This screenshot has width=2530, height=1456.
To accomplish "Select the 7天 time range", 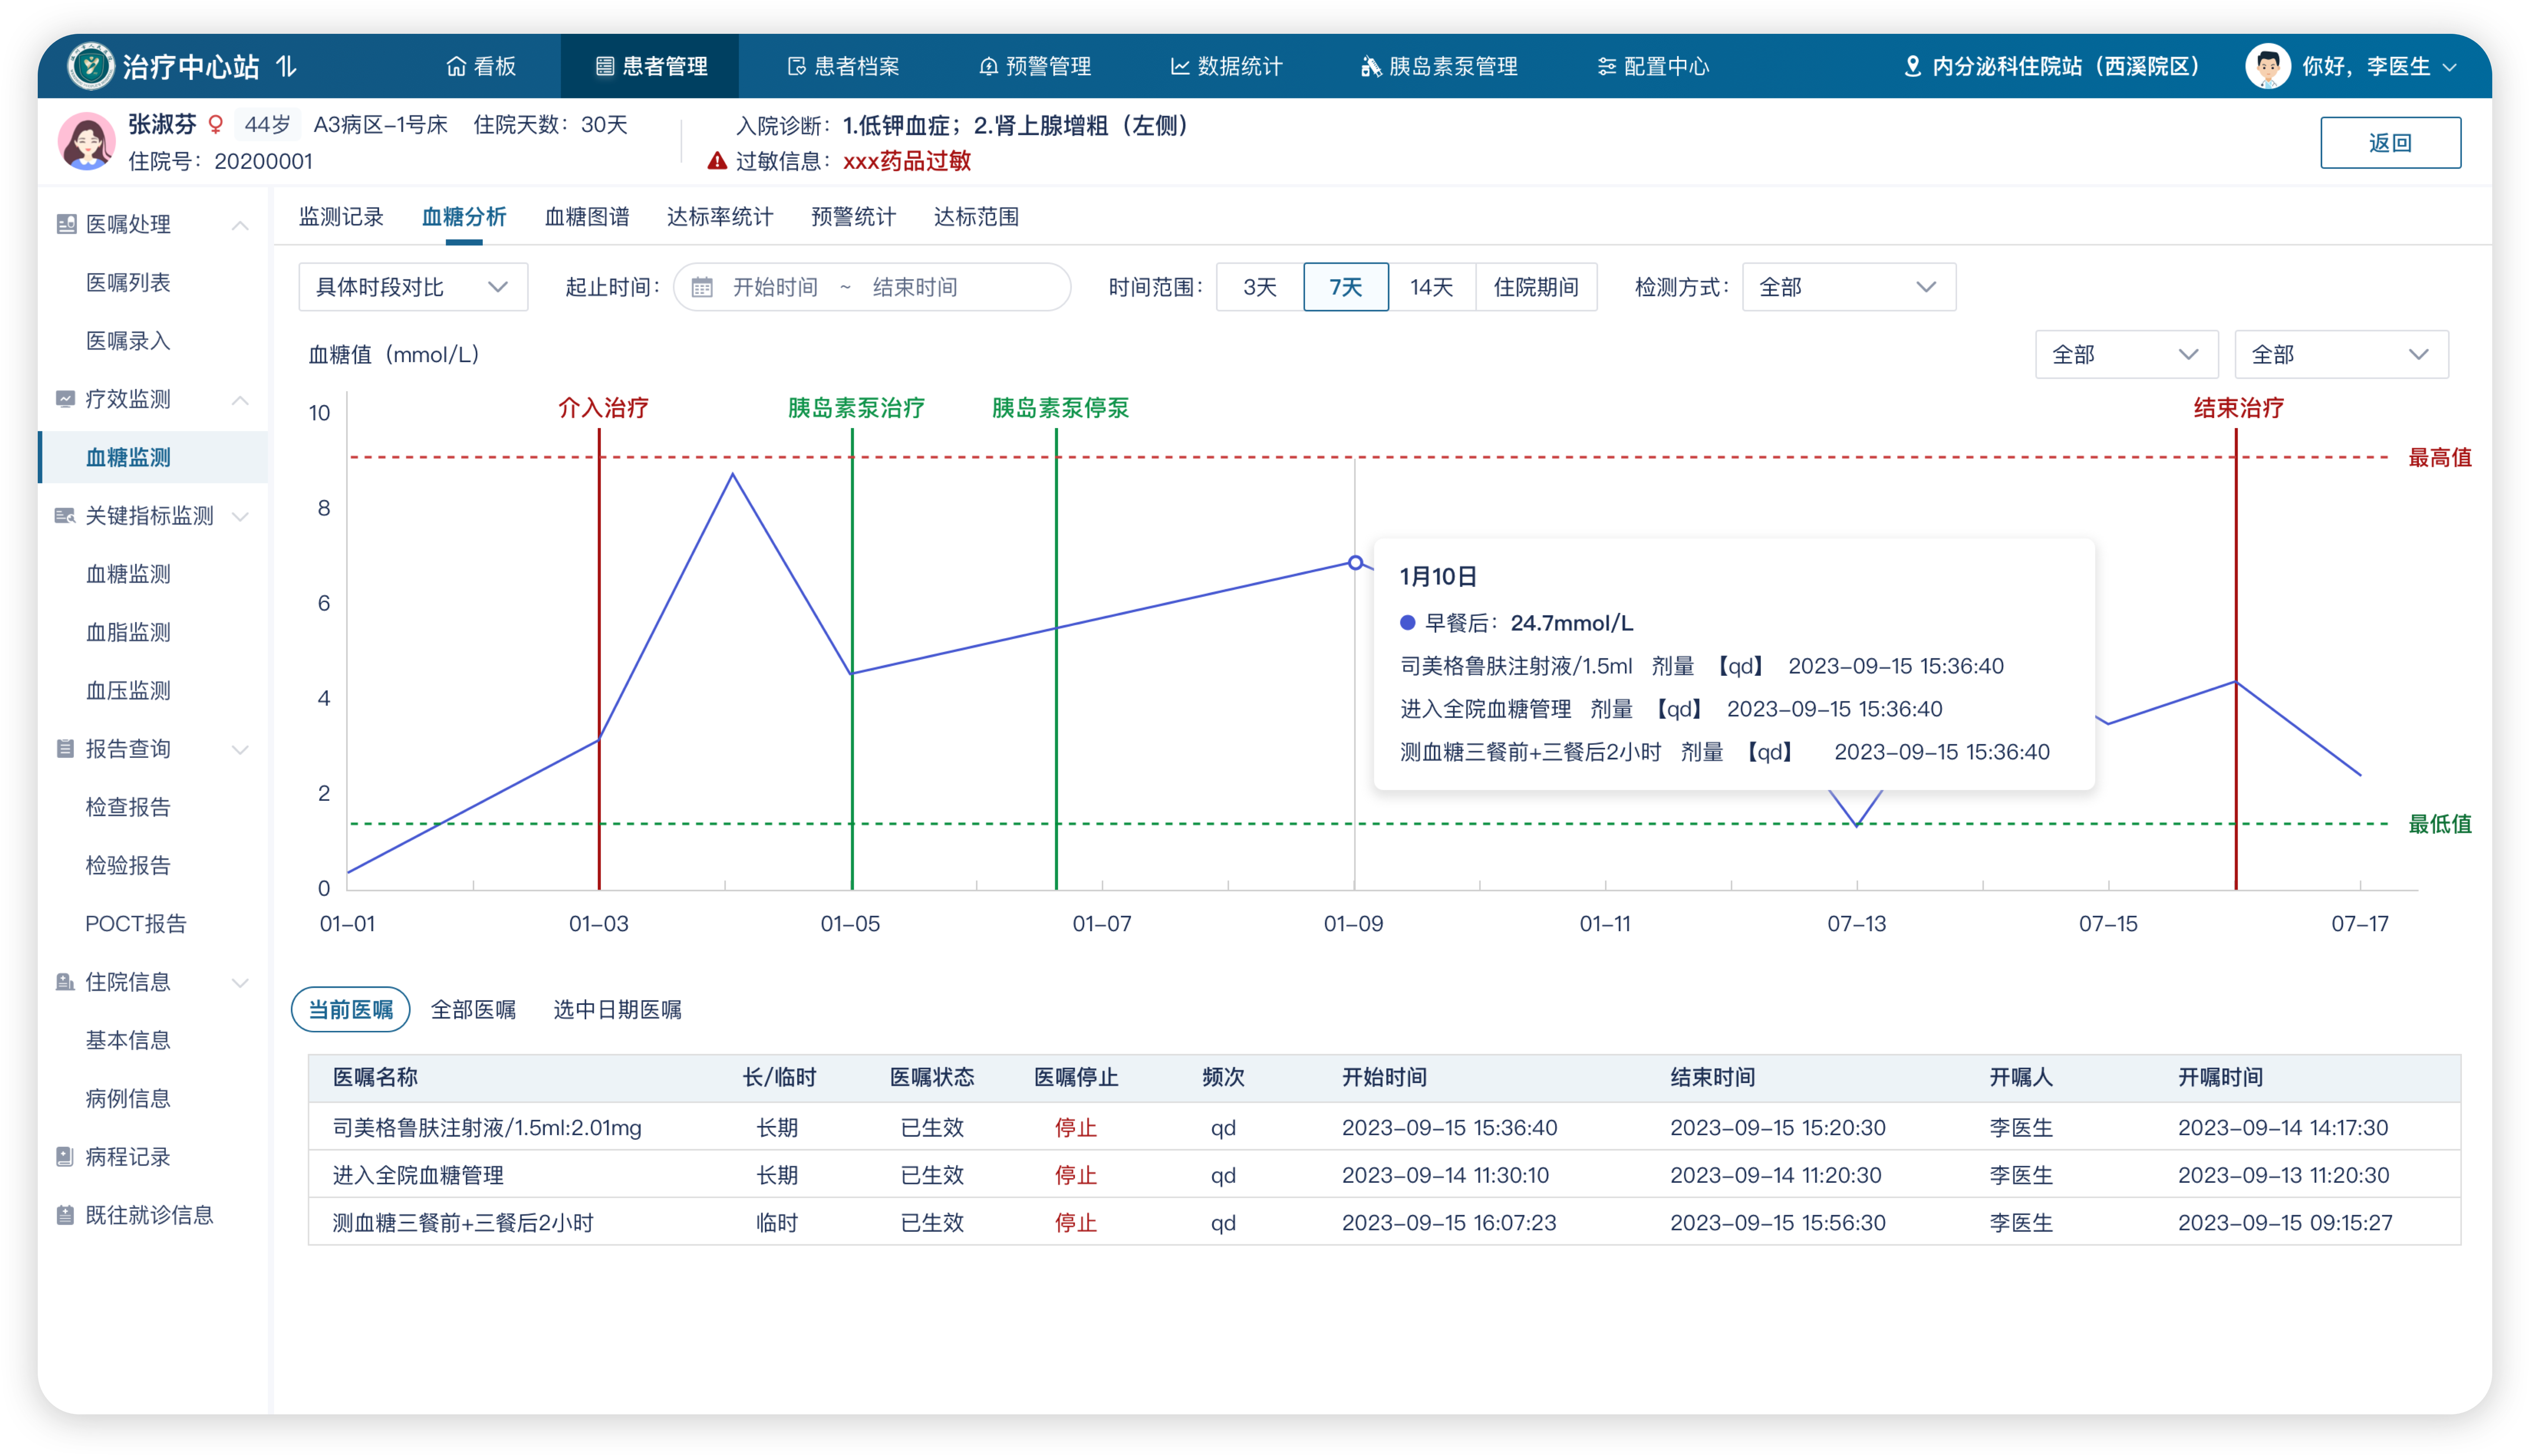I will pos(1346,287).
